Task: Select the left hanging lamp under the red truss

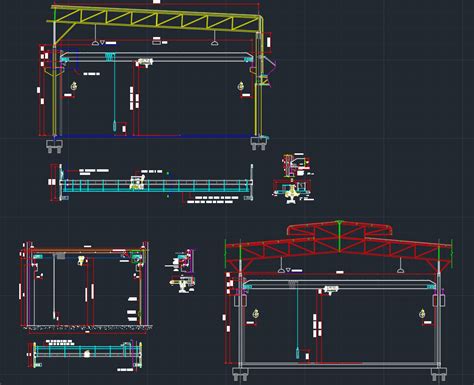Action: tap(282, 265)
